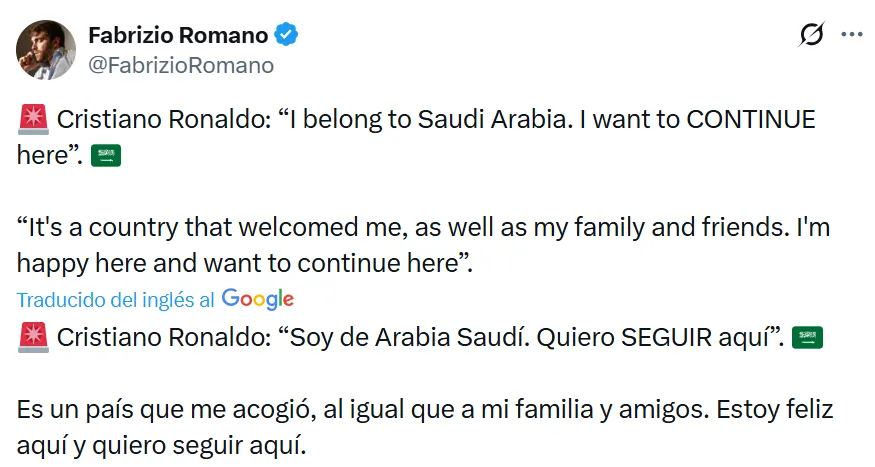Screen dimensions: 875x467
Task: Click the siren emoji in the Spanish translation
Action: (33, 339)
